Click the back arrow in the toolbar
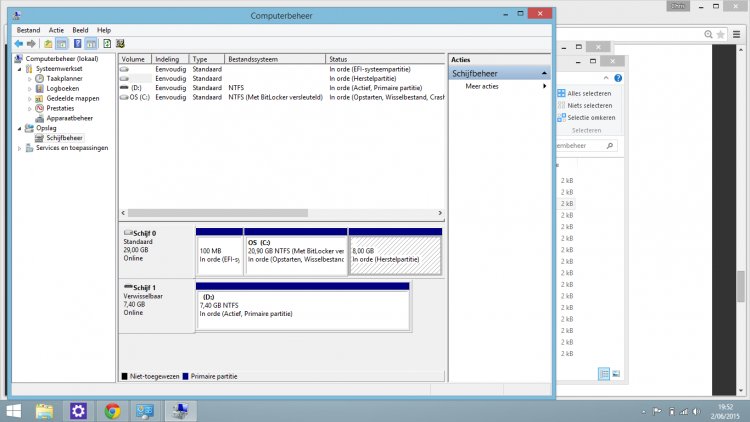Viewport: 750px width, 422px height. pos(19,44)
